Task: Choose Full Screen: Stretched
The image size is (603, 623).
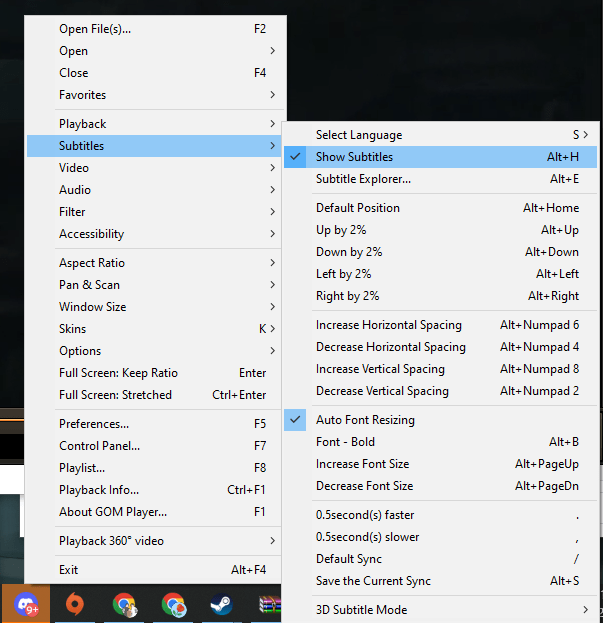Action: (154, 395)
